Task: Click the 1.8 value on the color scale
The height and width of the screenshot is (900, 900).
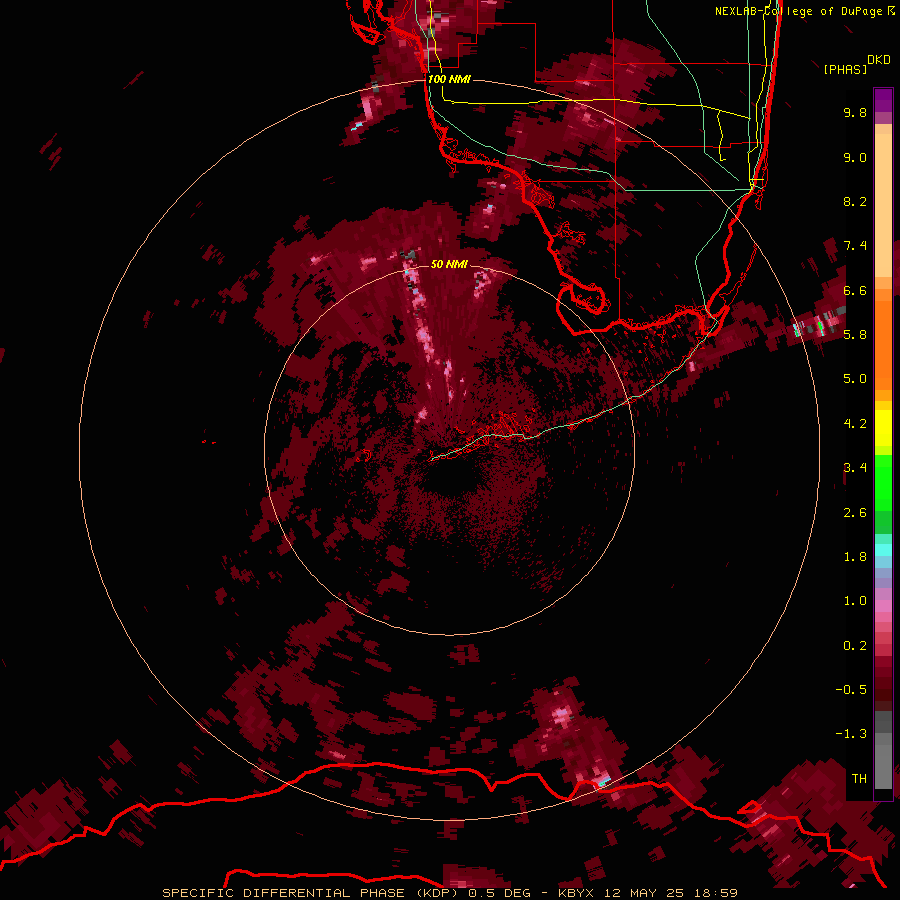Action: click(x=855, y=557)
